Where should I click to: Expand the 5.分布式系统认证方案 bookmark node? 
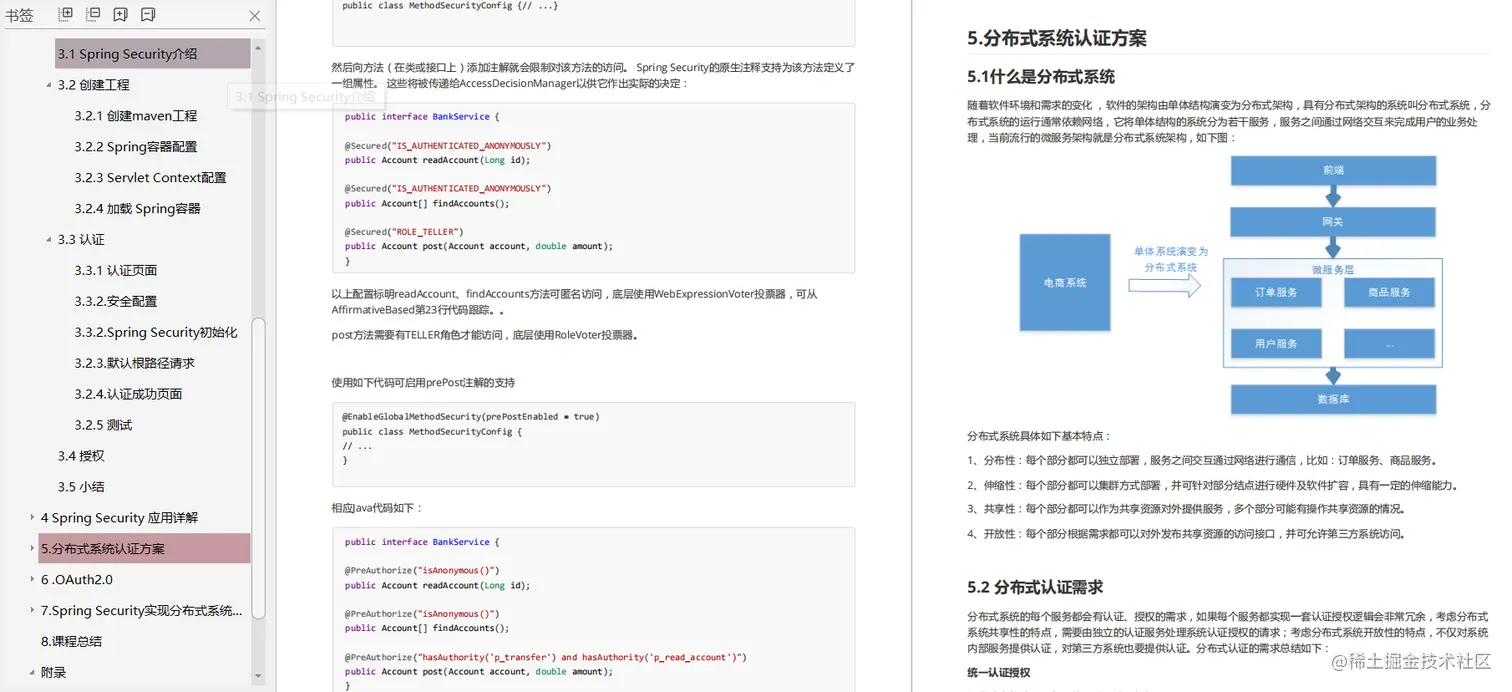tap(32, 549)
